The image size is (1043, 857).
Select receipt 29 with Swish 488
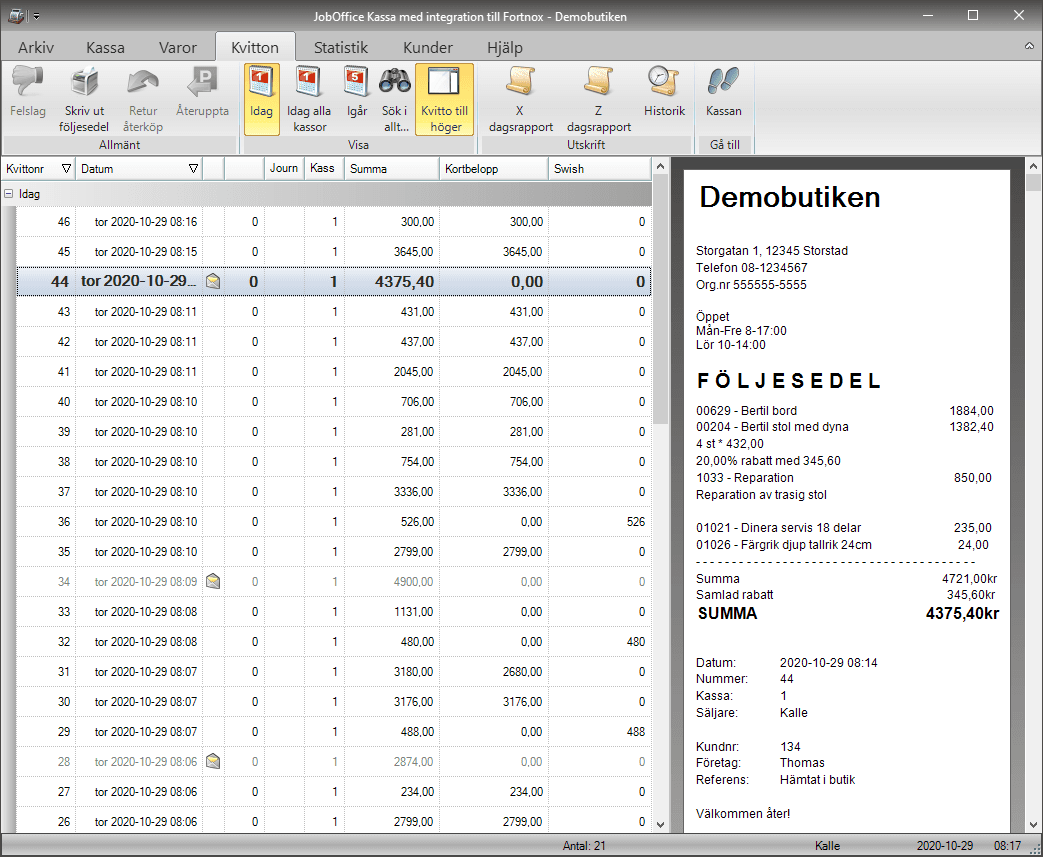[333, 731]
